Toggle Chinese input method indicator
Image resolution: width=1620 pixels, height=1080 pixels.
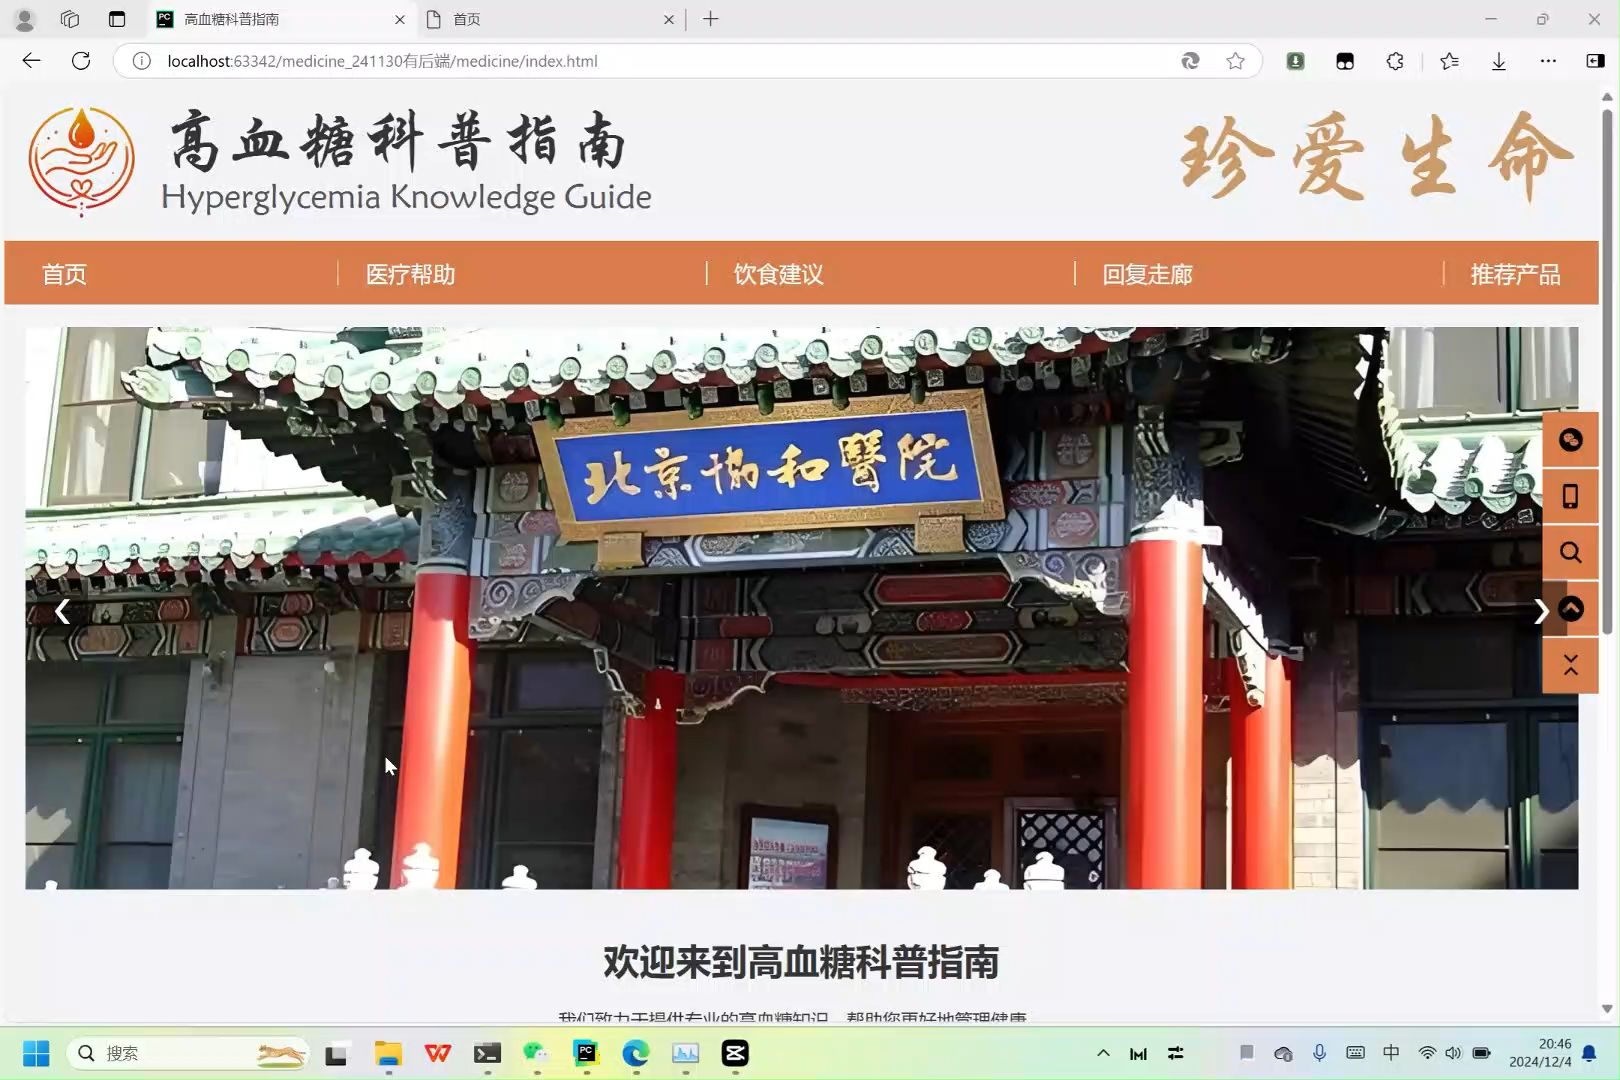[x=1391, y=1053]
